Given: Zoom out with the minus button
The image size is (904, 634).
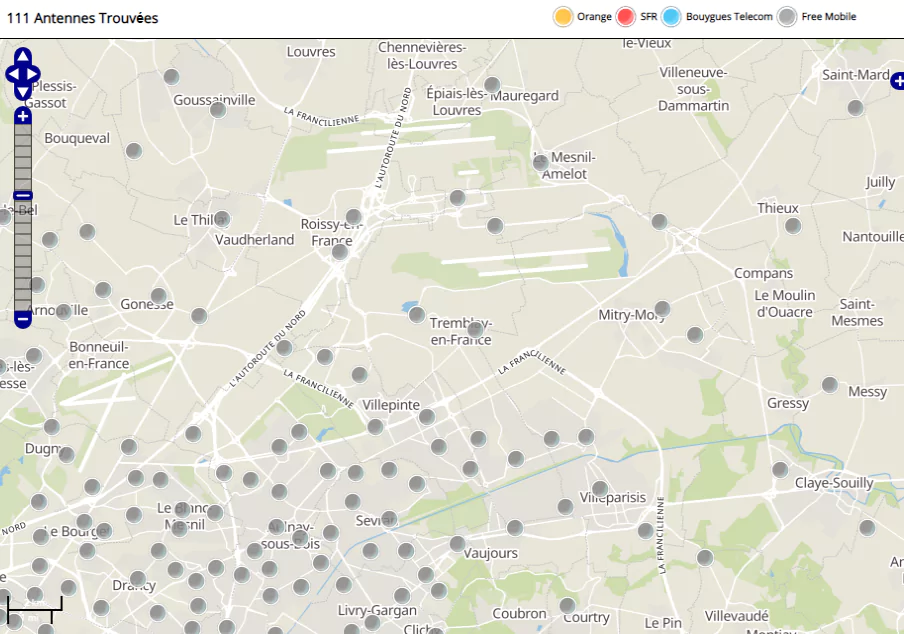Looking at the screenshot, I should pyautogui.click(x=23, y=320).
